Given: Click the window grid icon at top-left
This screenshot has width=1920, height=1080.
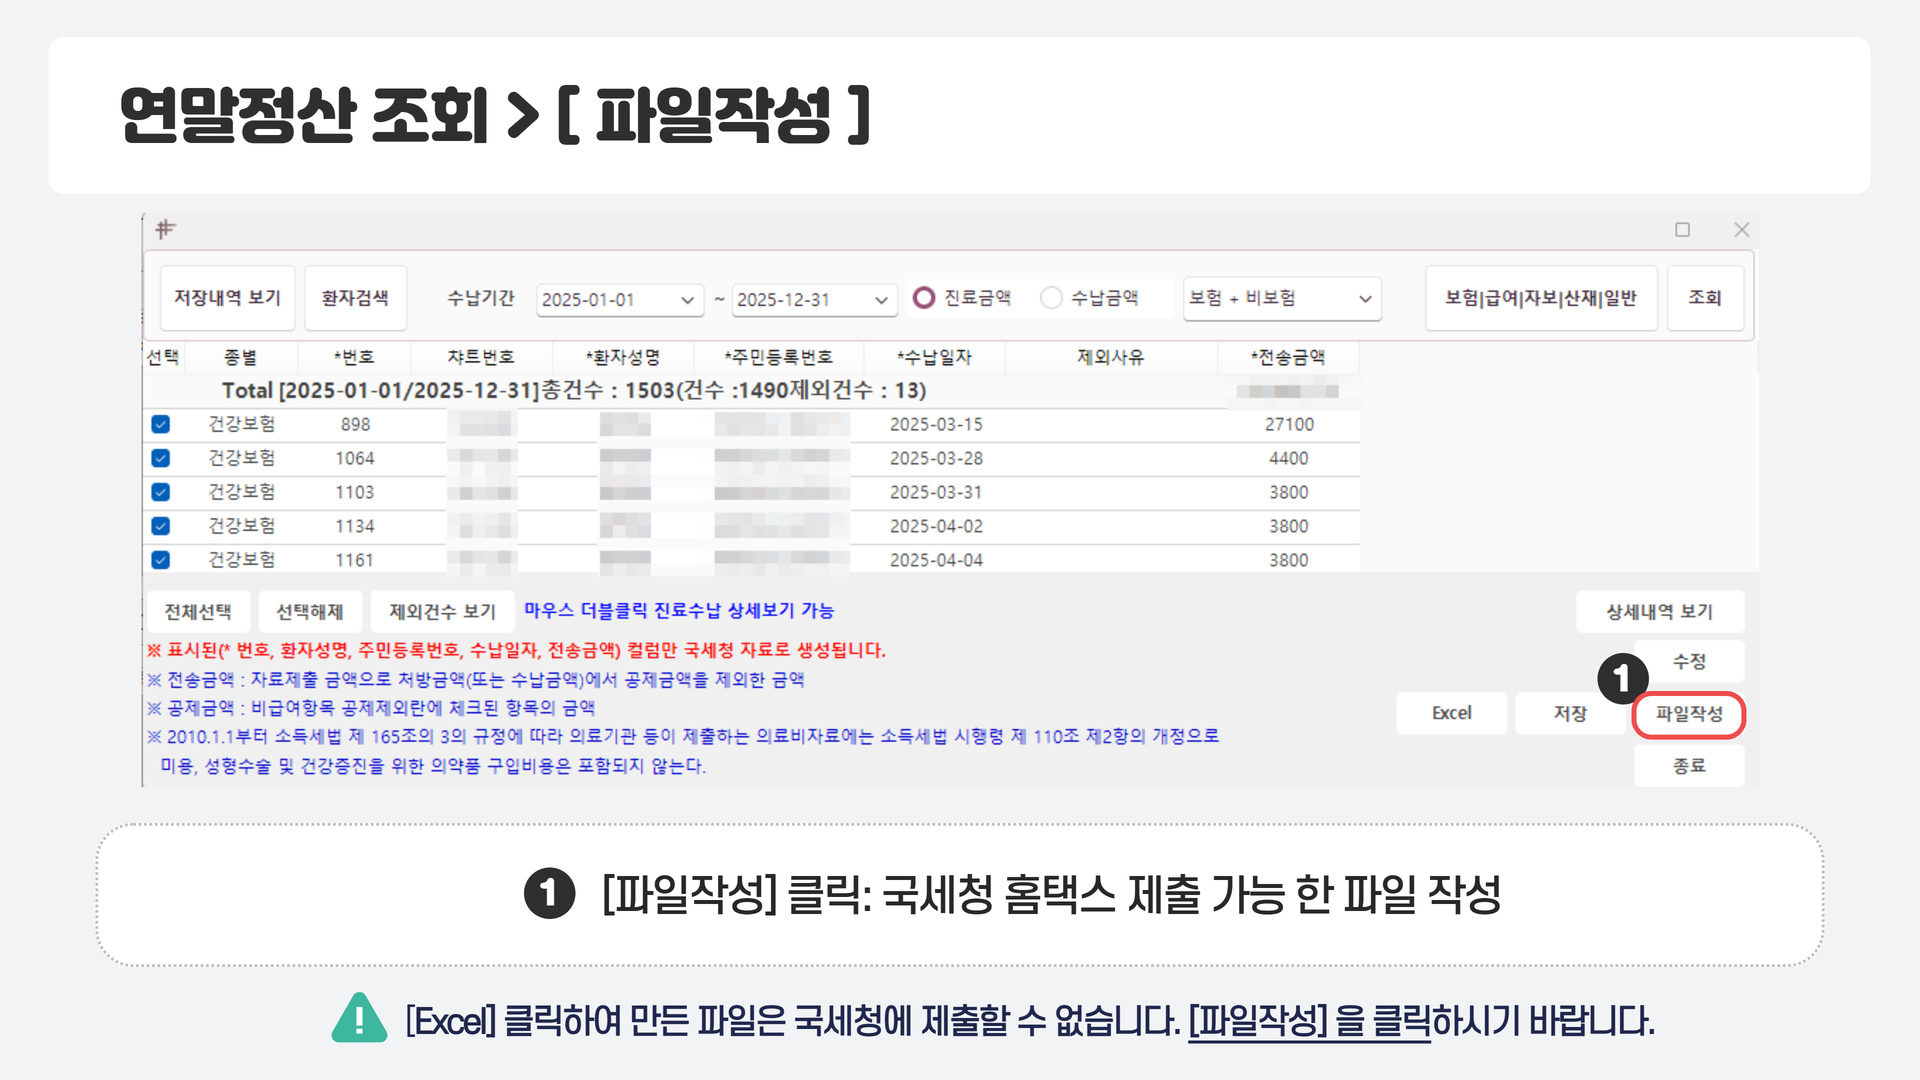Looking at the screenshot, I should (166, 229).
